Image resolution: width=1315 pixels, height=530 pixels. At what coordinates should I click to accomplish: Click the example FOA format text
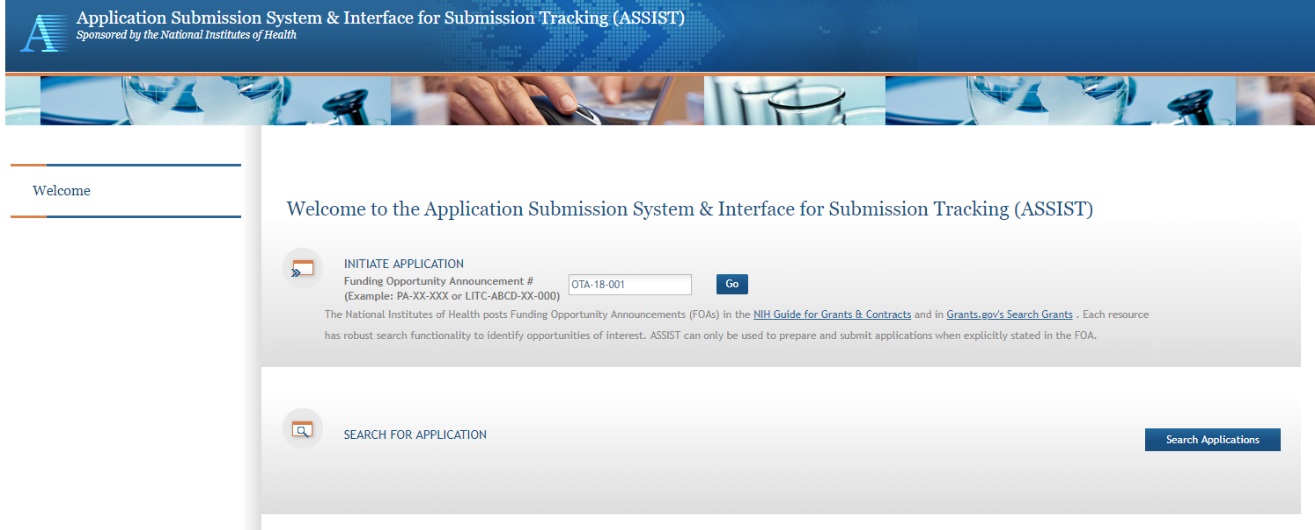(452, 297)
